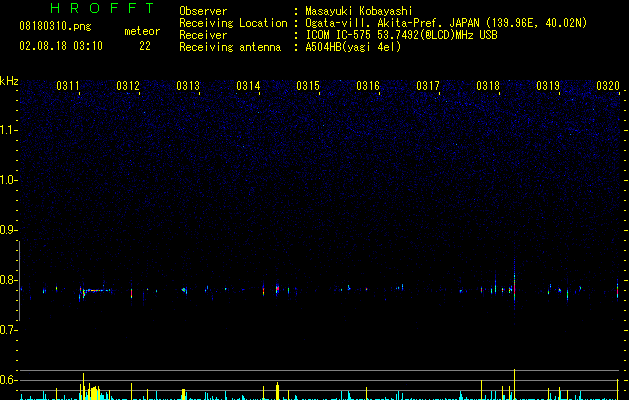Click the tall meteor echo after 0318
This screenshot has width=629, height=400.
pos(514,281)
